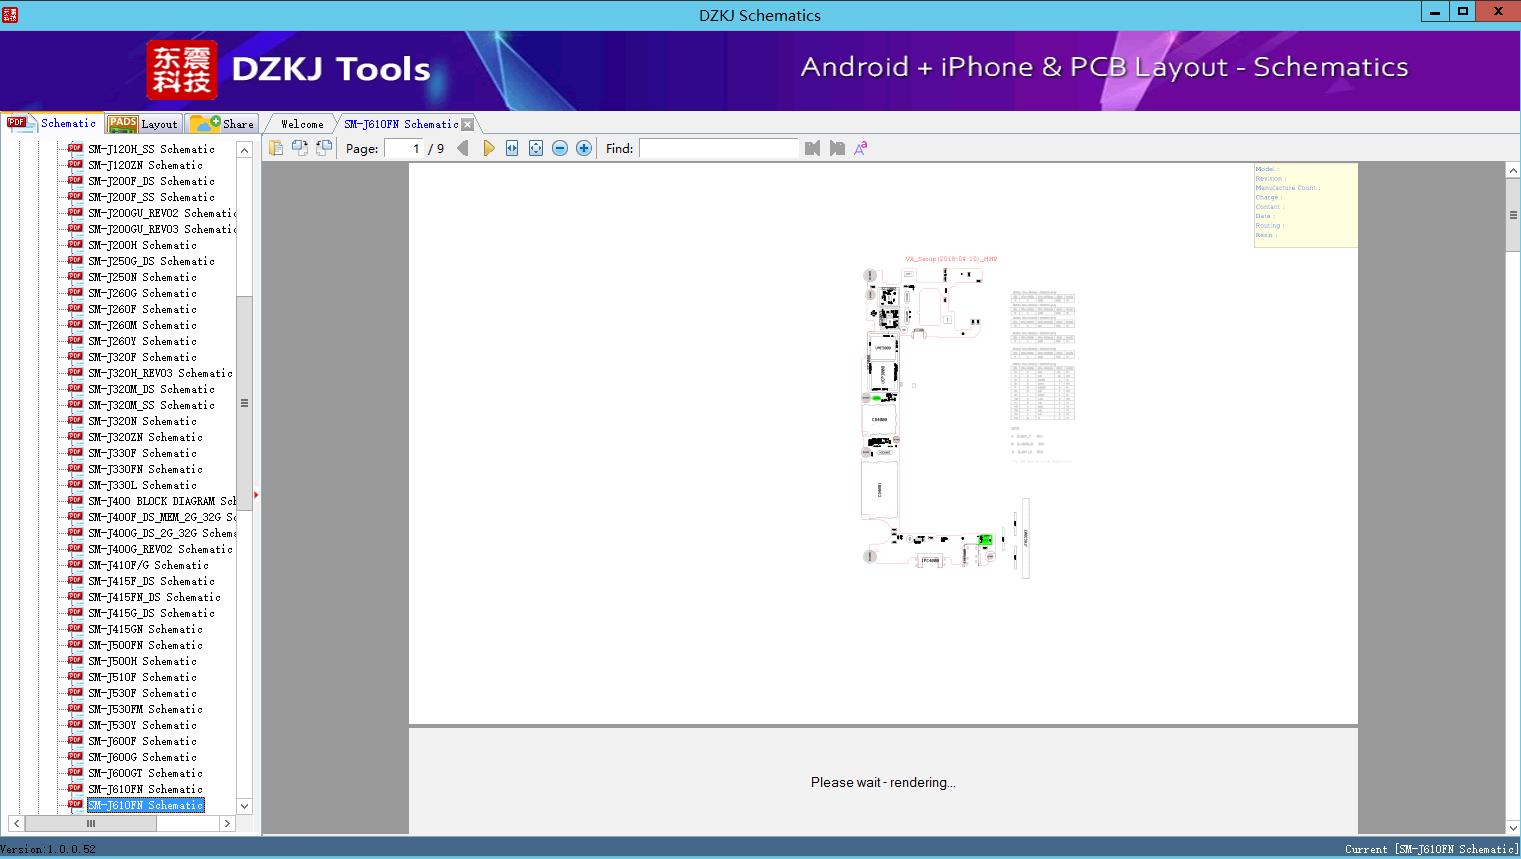1521x859 pixels.
Task: Click PDF icon beside SM-J600F Schematic
Action: click(x=75, y=740)
